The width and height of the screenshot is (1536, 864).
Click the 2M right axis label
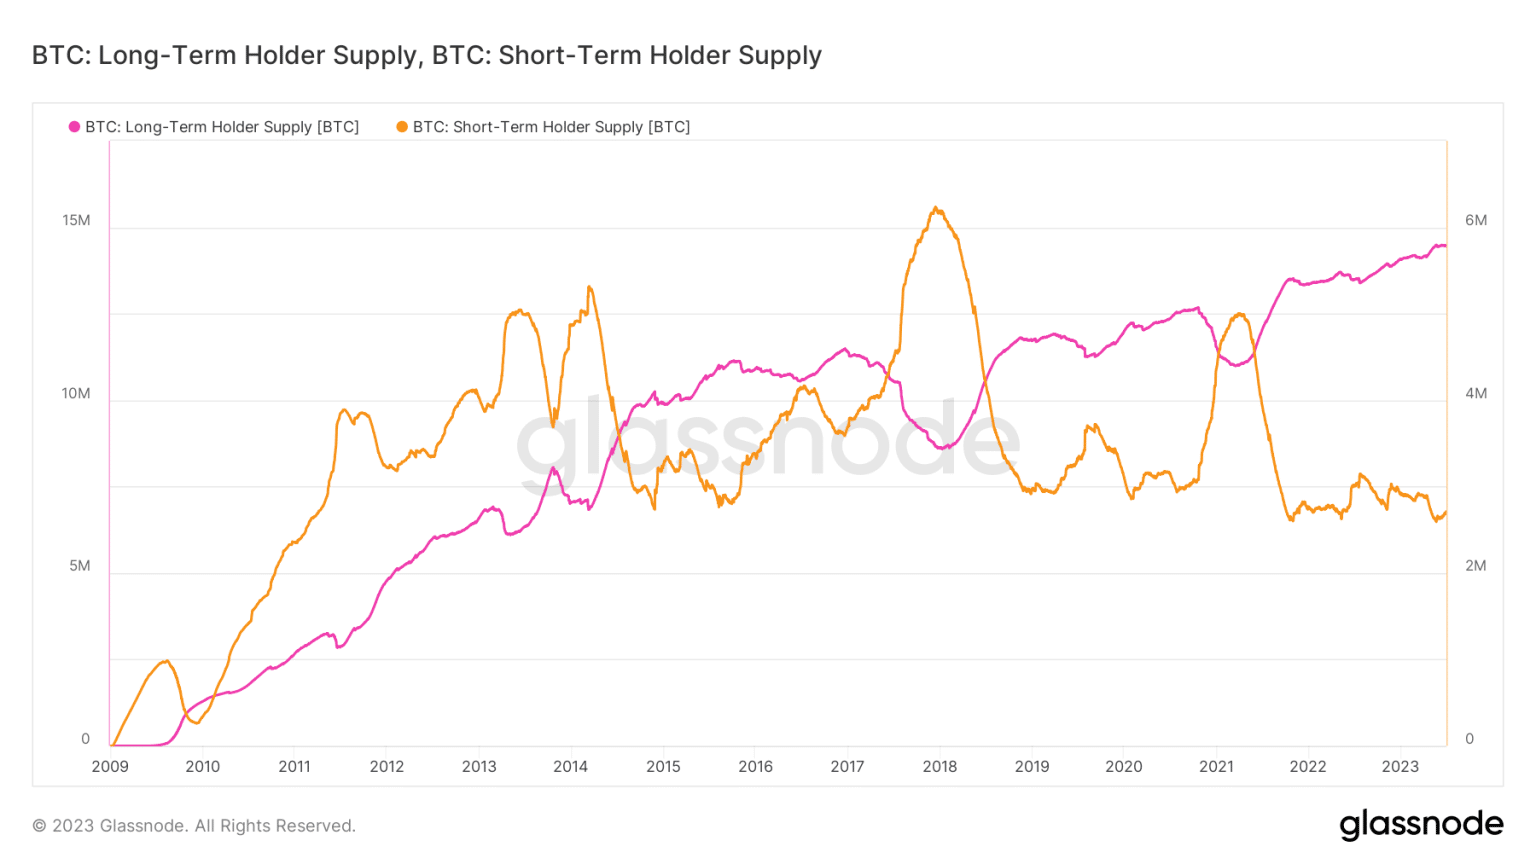tap(1476, 566)
